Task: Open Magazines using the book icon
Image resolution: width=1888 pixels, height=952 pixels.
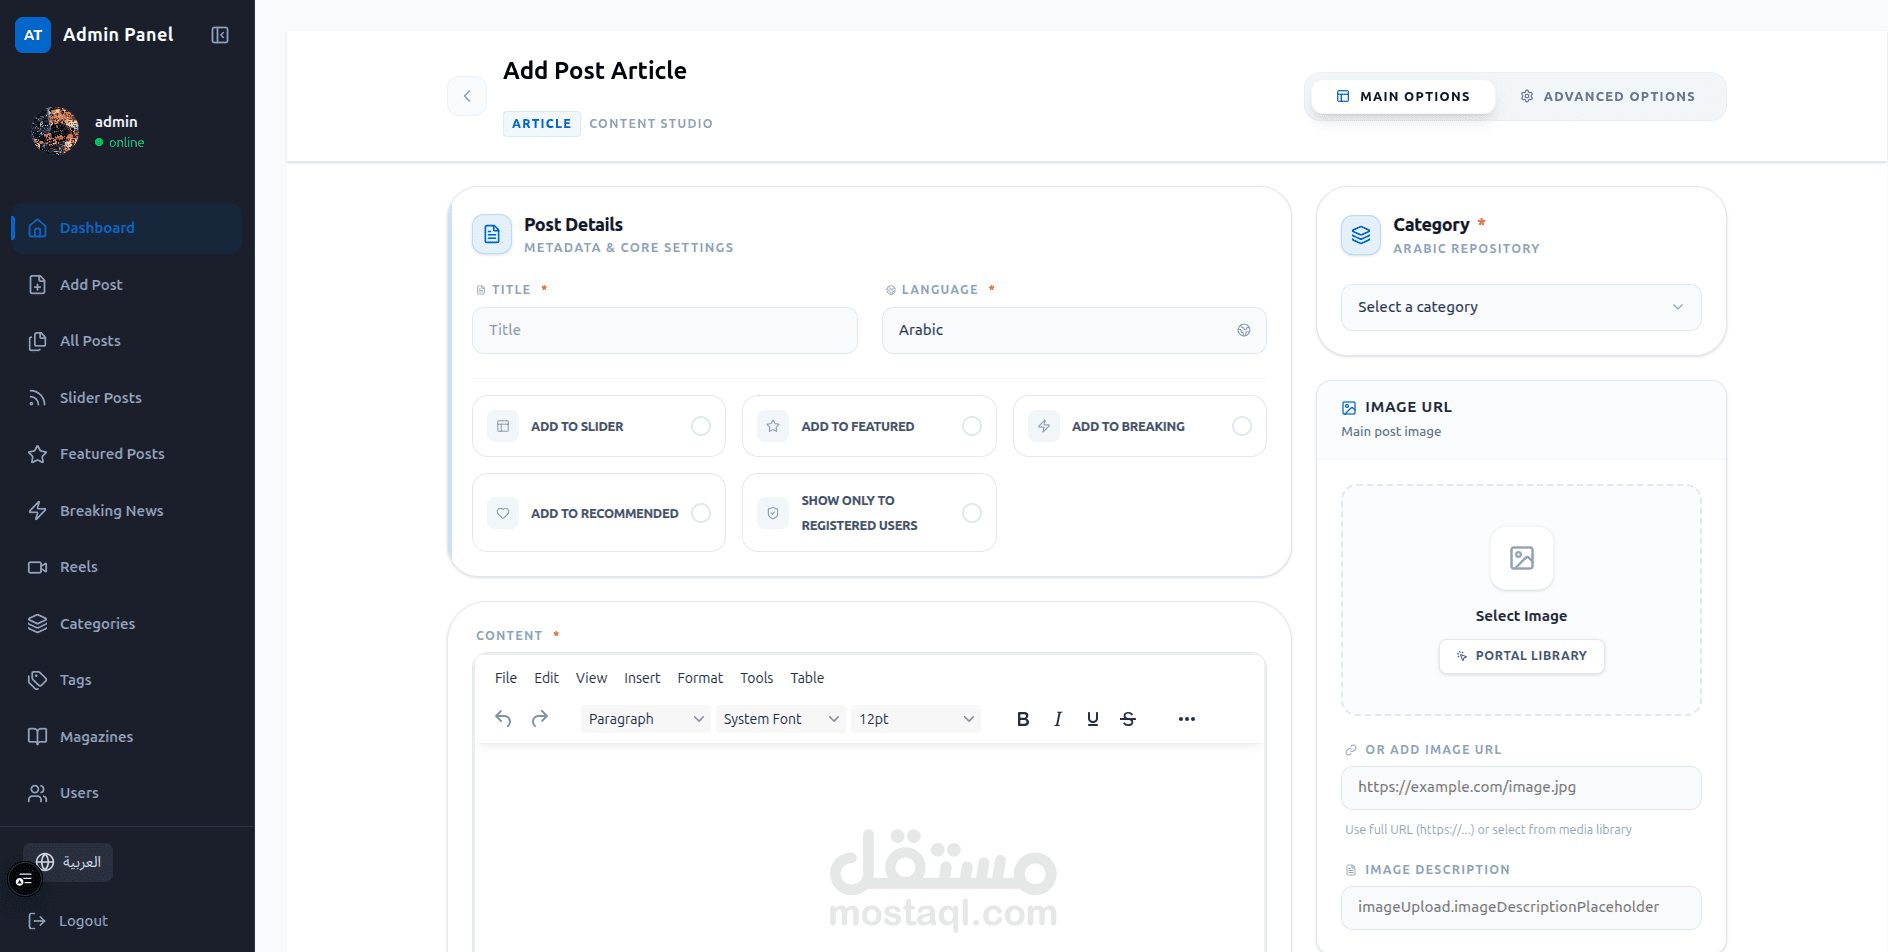Action: point(37,736)
